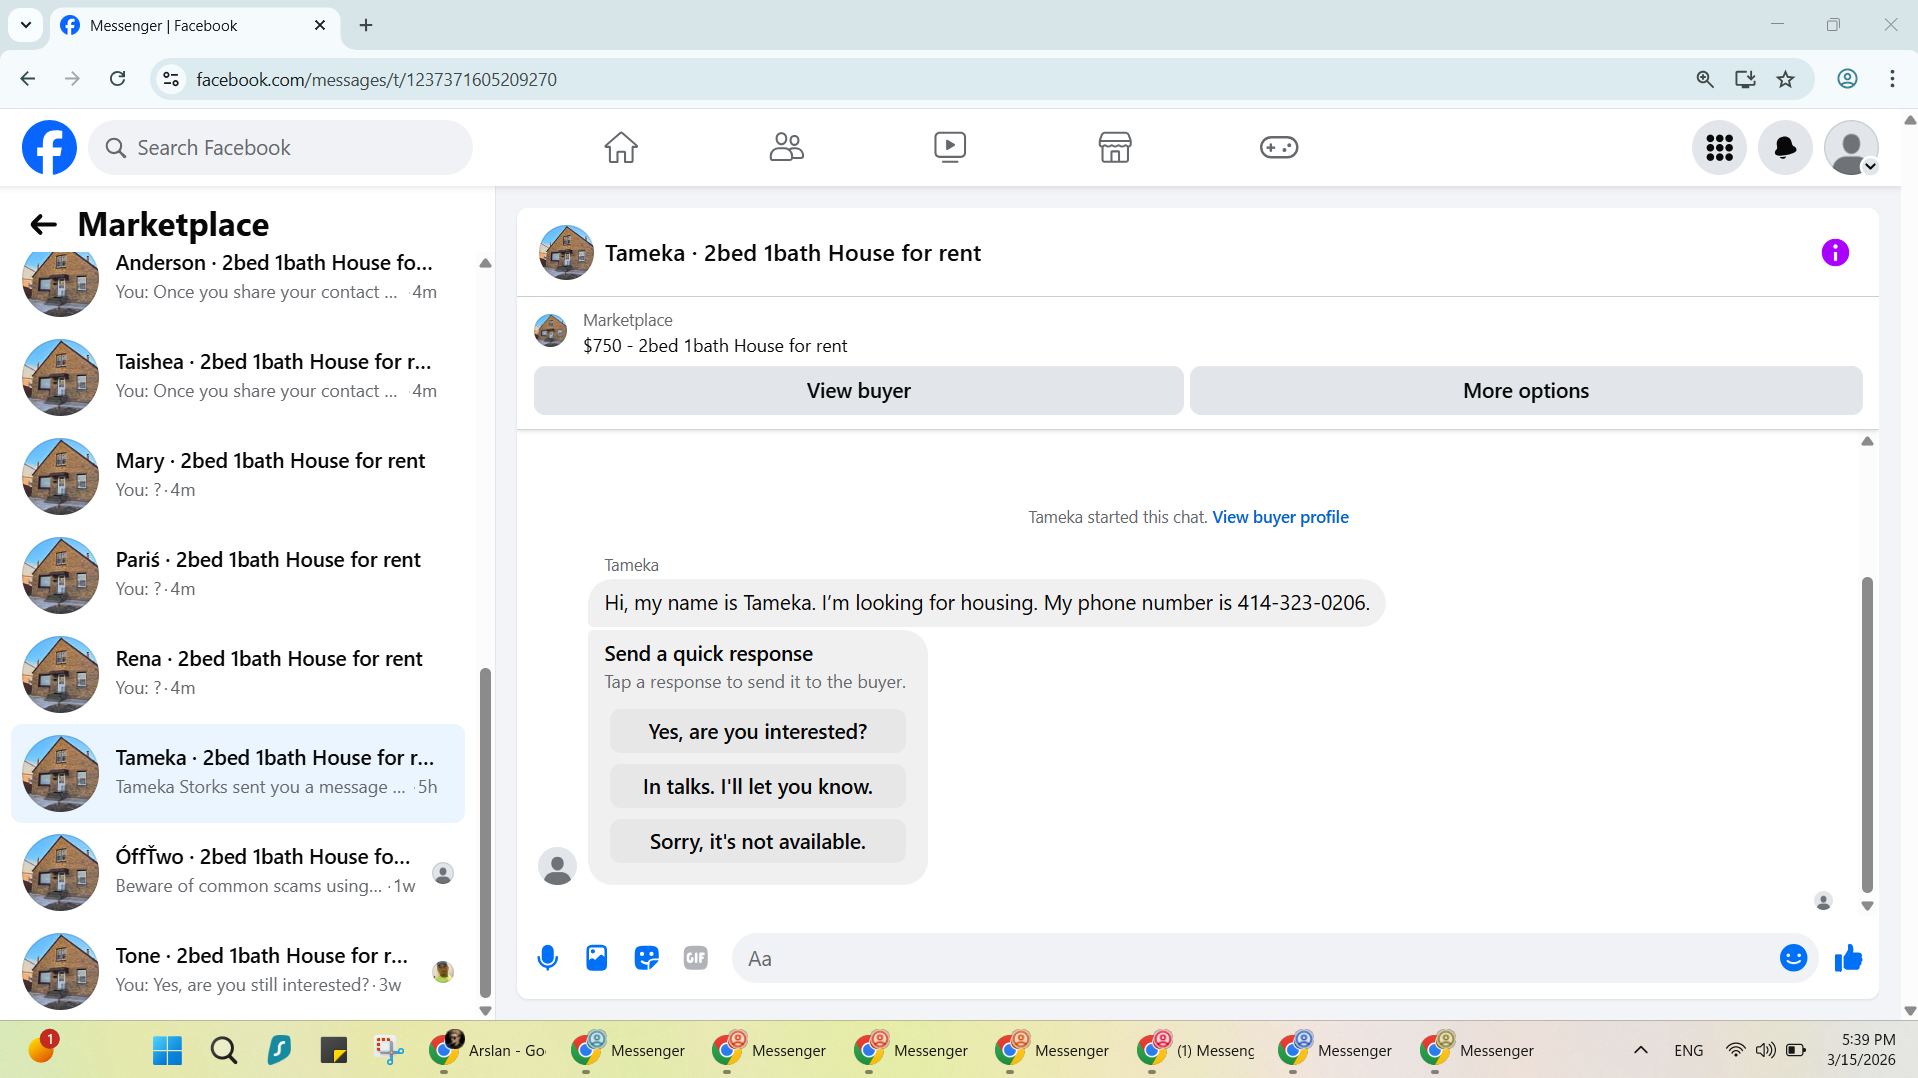Open the ÓffȈwo conversation
The width and height of the screenshot is (1918, 1078).
(238, 872)
